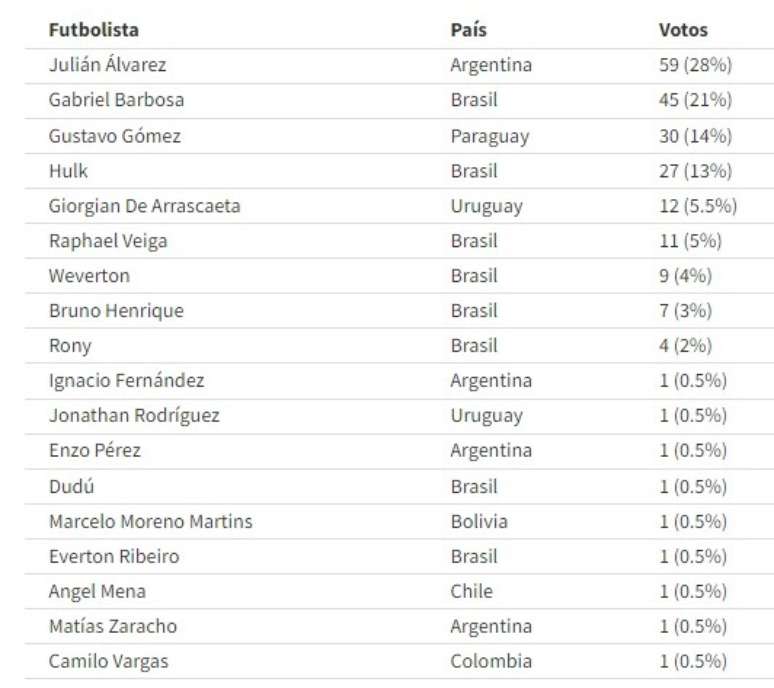Click the Camilo Vargas name

[108, 661]
